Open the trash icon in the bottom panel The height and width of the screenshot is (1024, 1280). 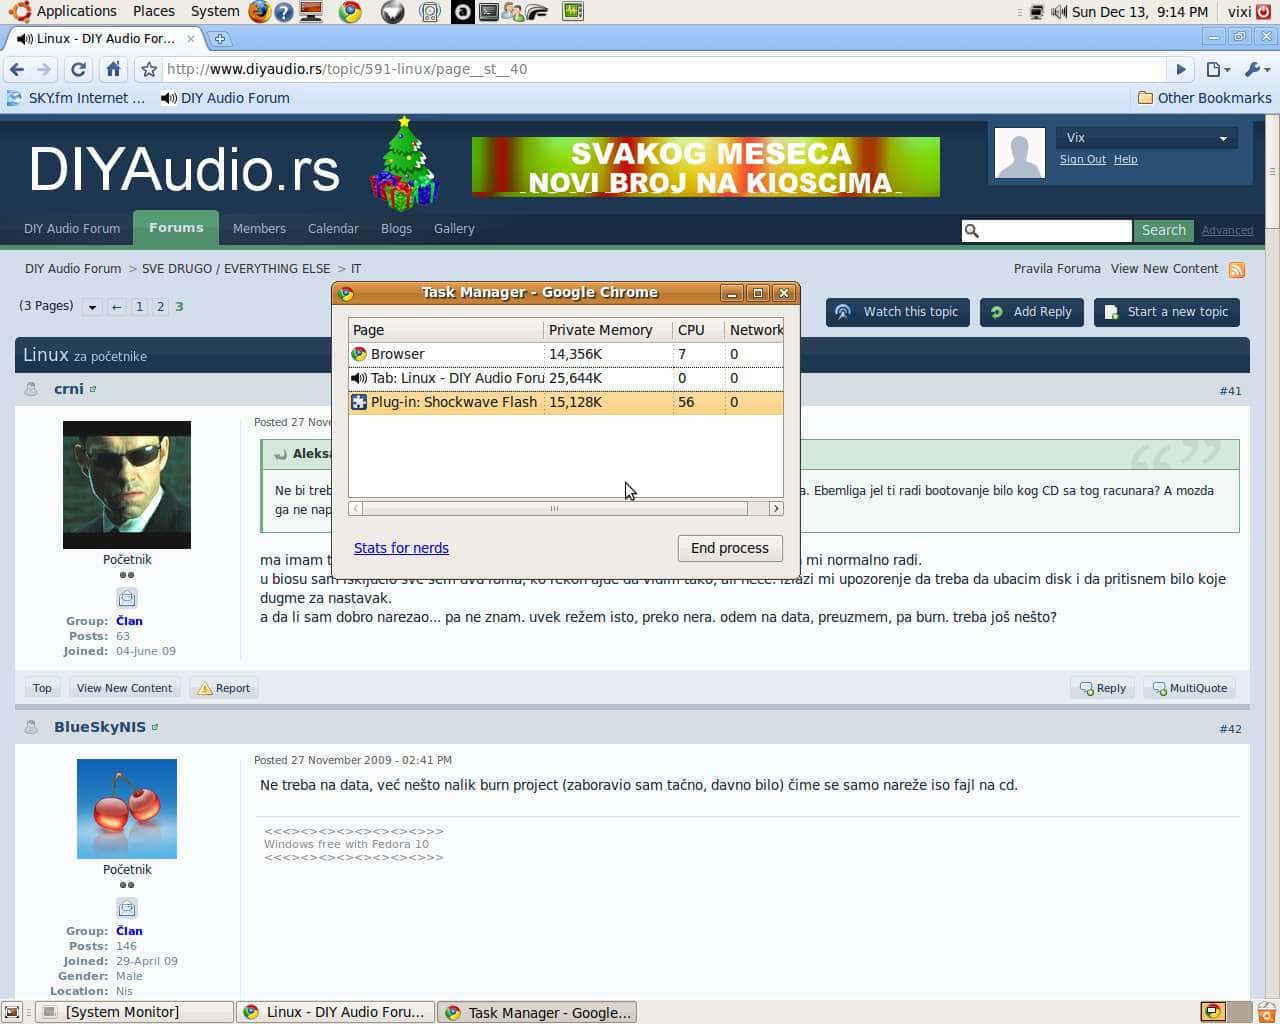tap(1266, 1012)
